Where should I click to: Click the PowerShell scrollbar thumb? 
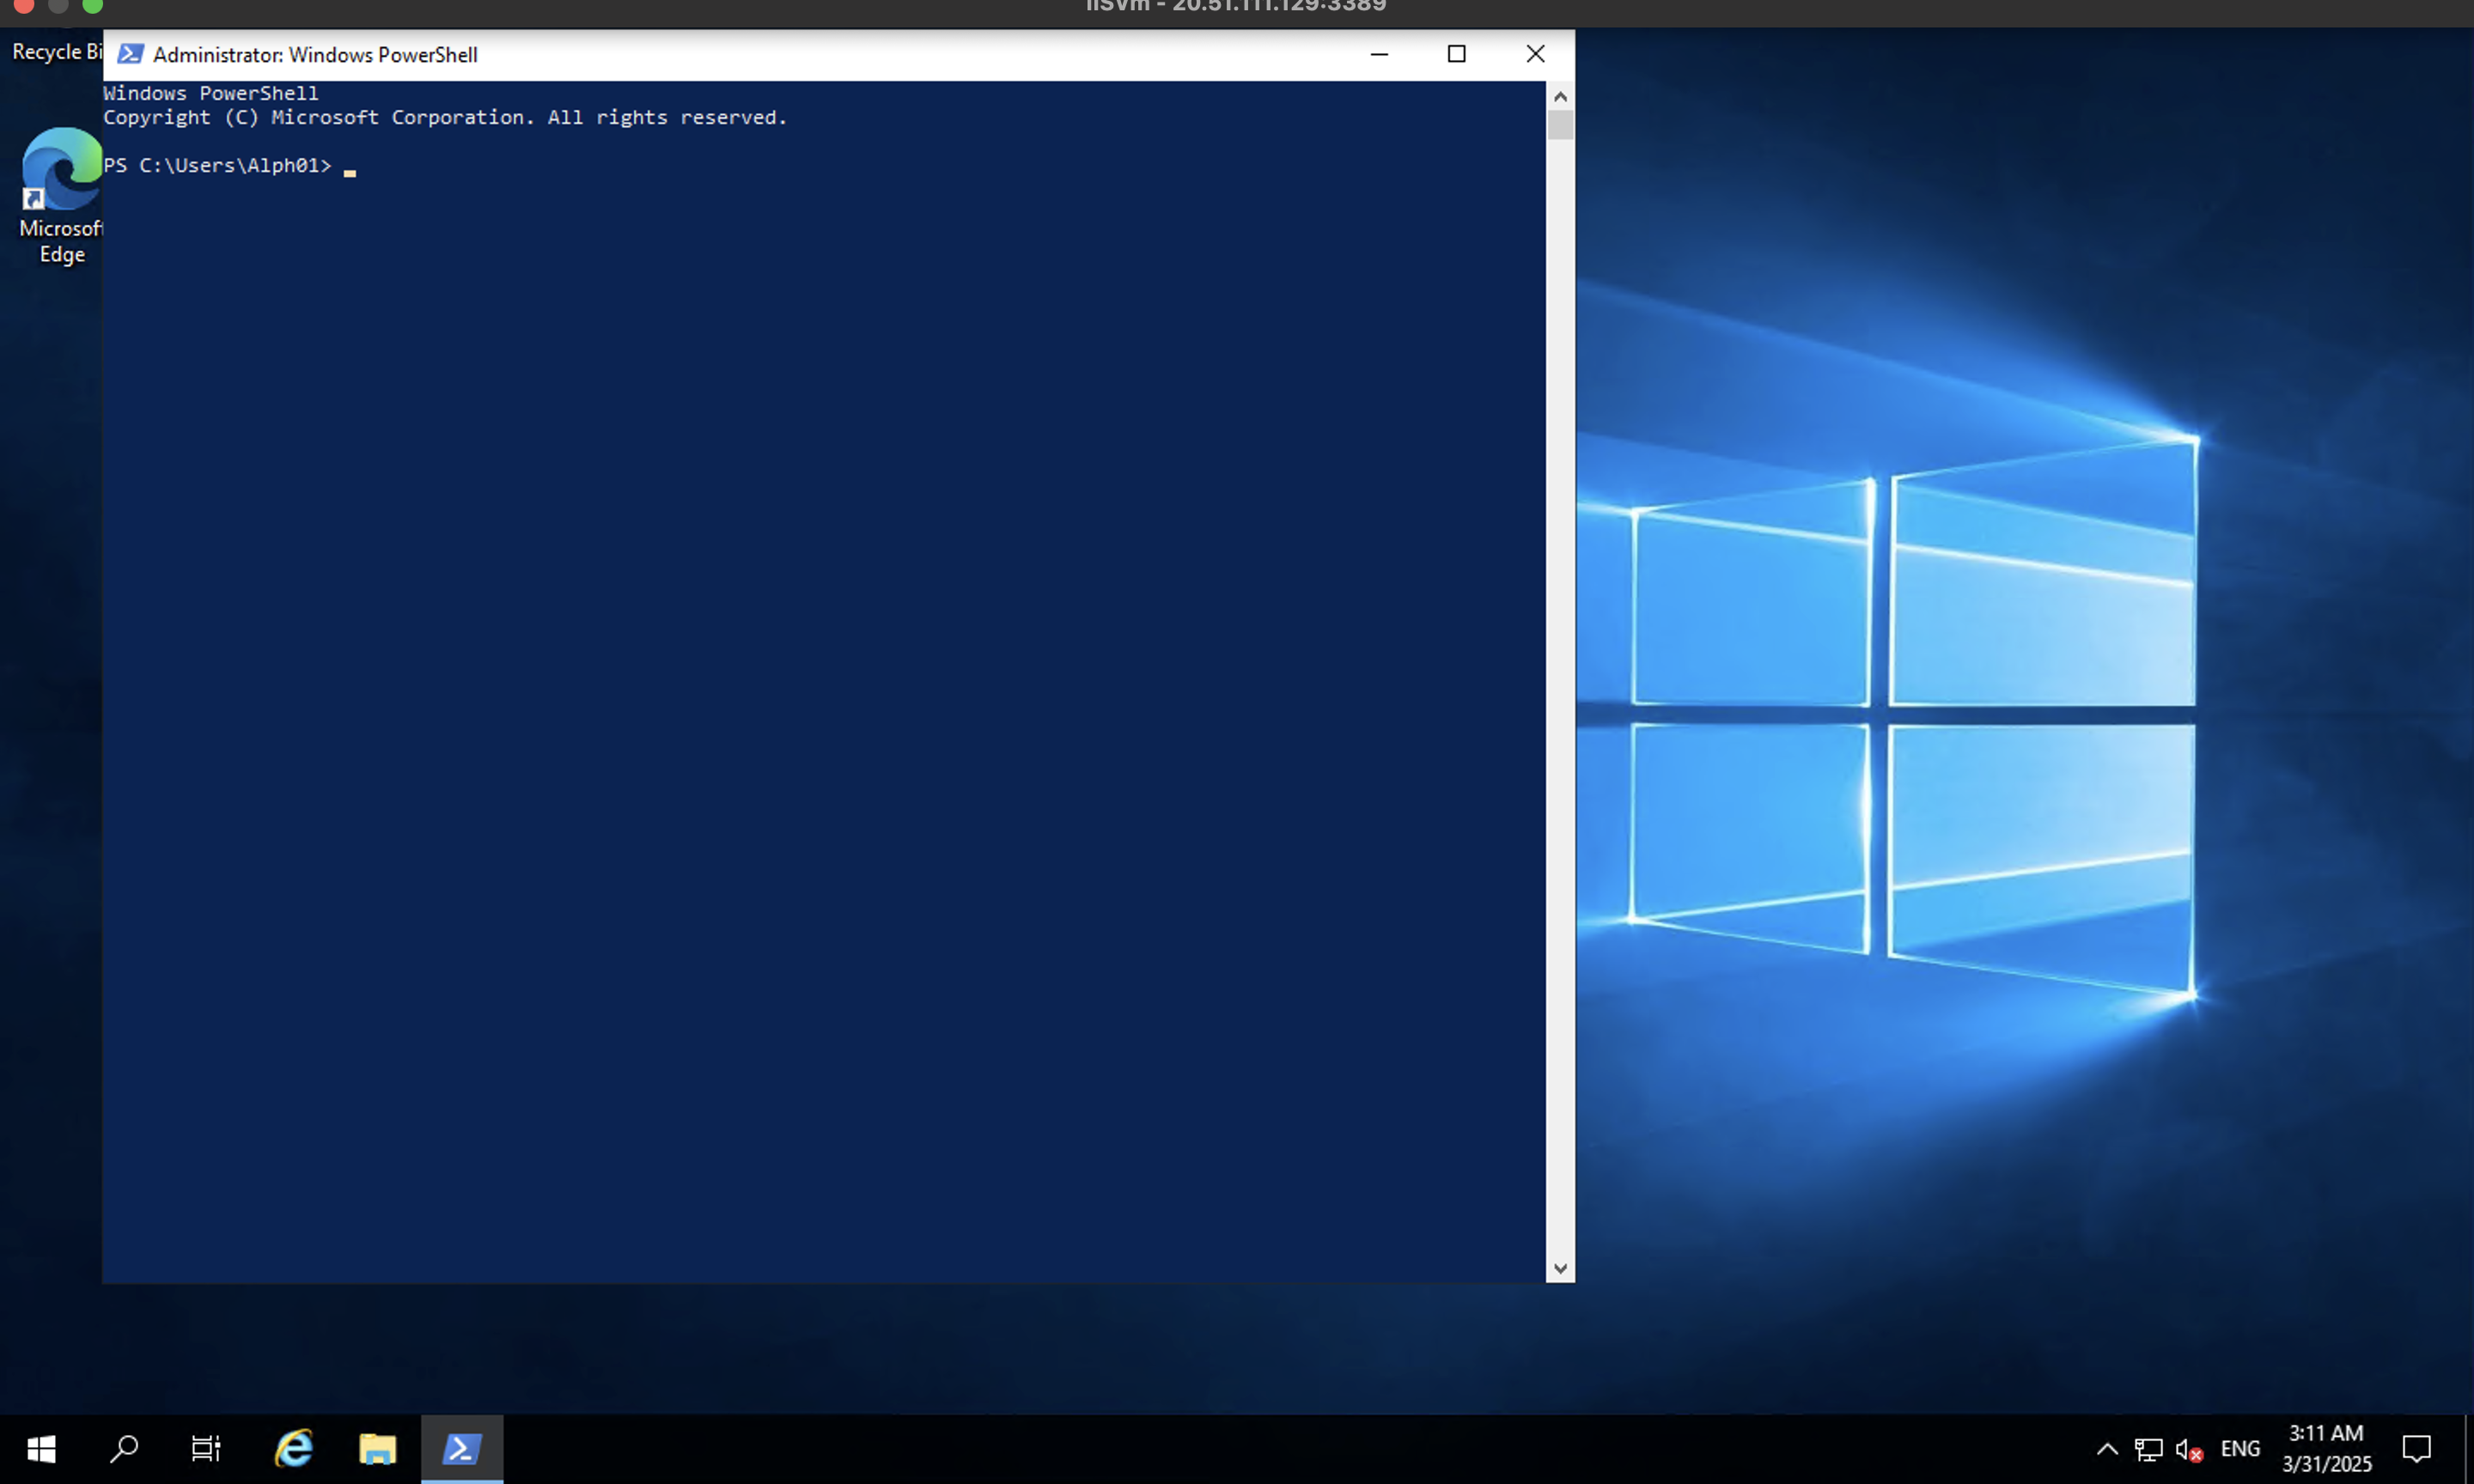(1560, 125)
